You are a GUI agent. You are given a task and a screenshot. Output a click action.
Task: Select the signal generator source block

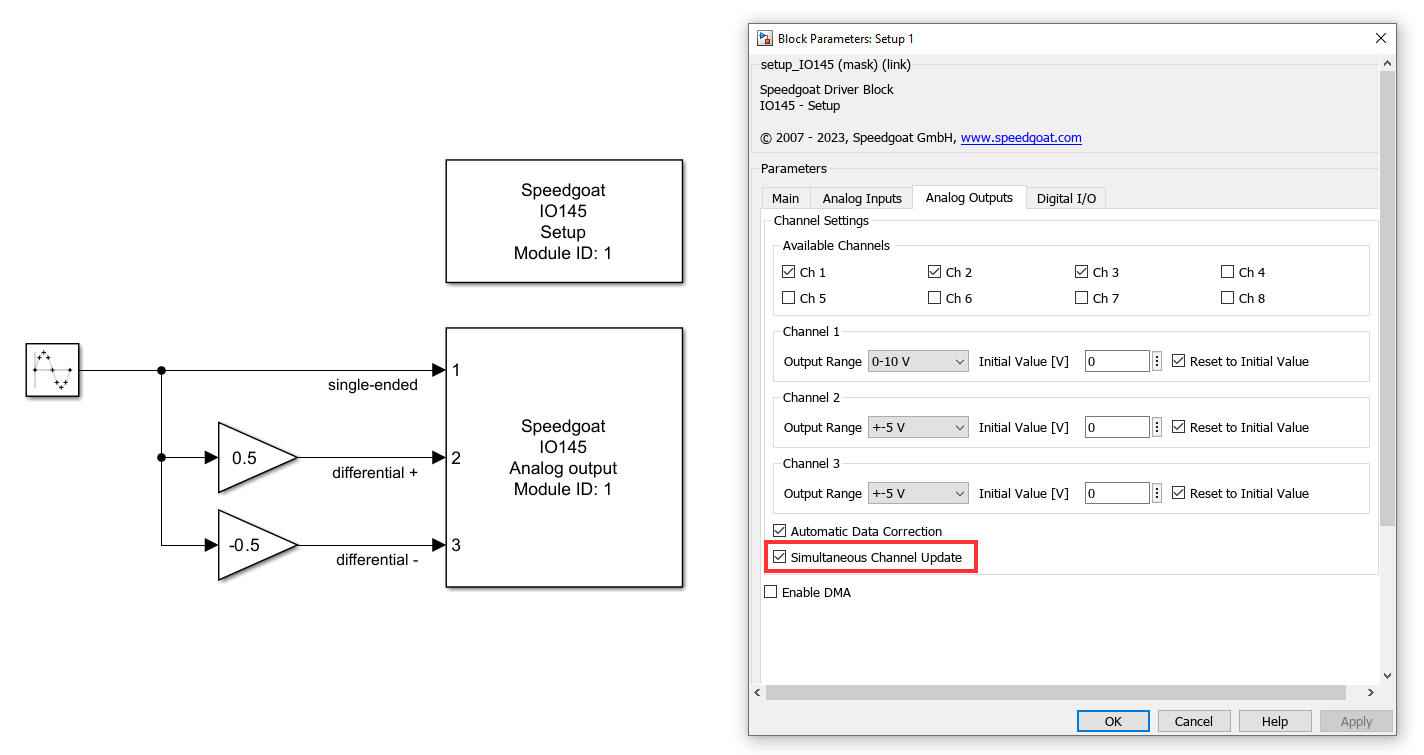pos(52,370)
